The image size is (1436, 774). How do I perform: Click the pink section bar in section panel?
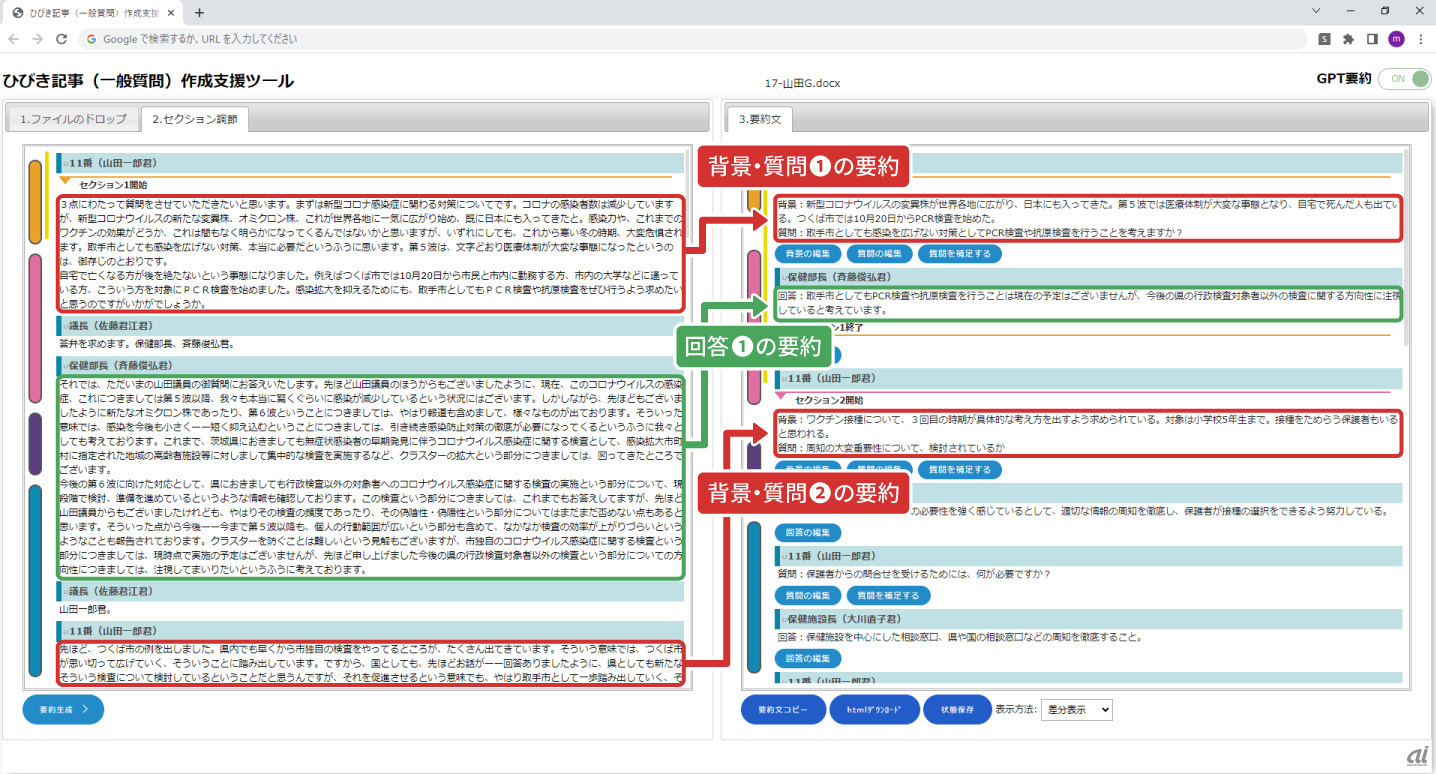(x=36, y=326)
